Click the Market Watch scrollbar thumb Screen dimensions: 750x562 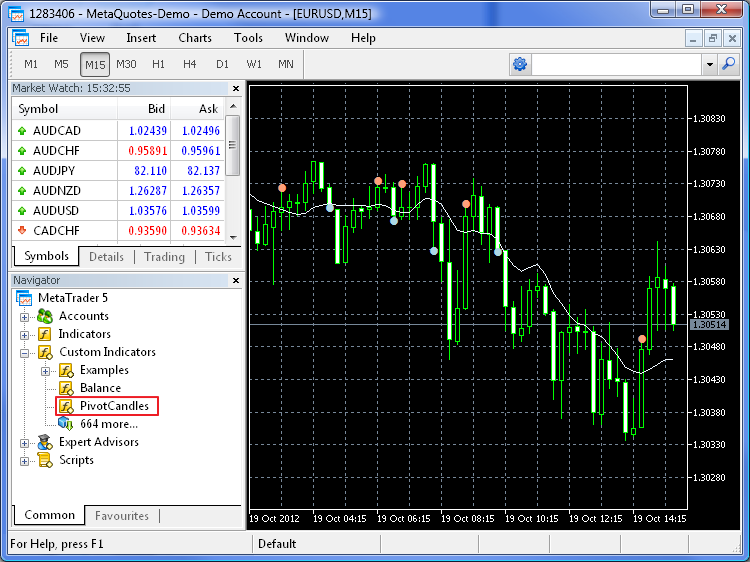[233, 145]
